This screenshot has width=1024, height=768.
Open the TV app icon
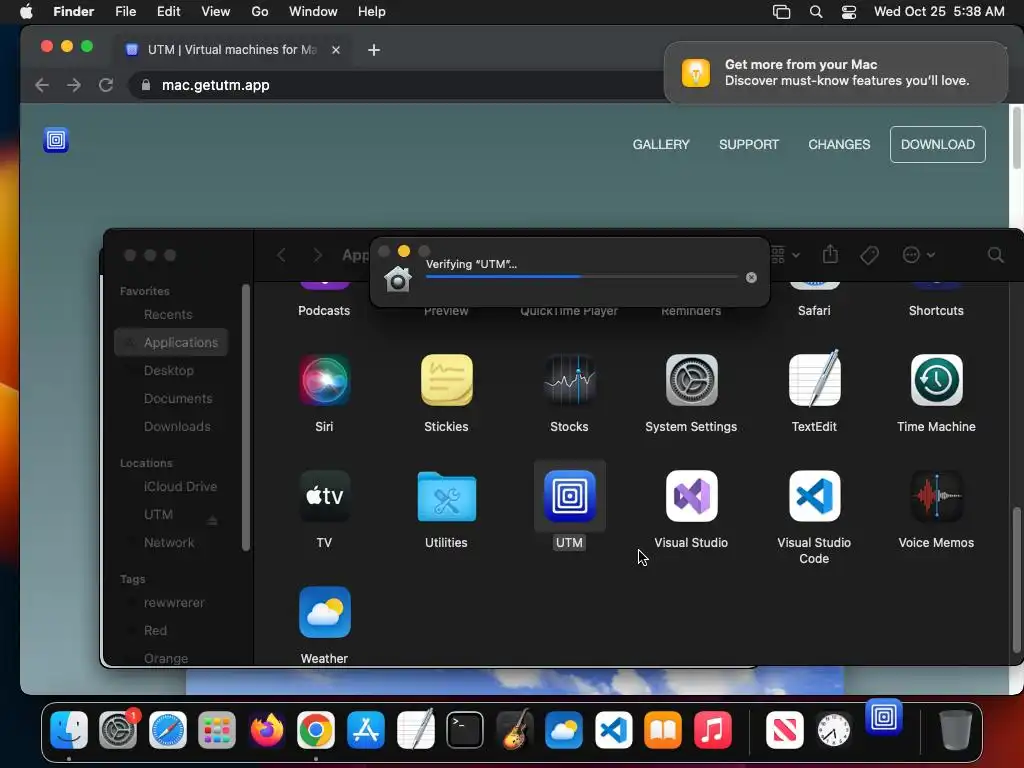[x=325, y=496]
